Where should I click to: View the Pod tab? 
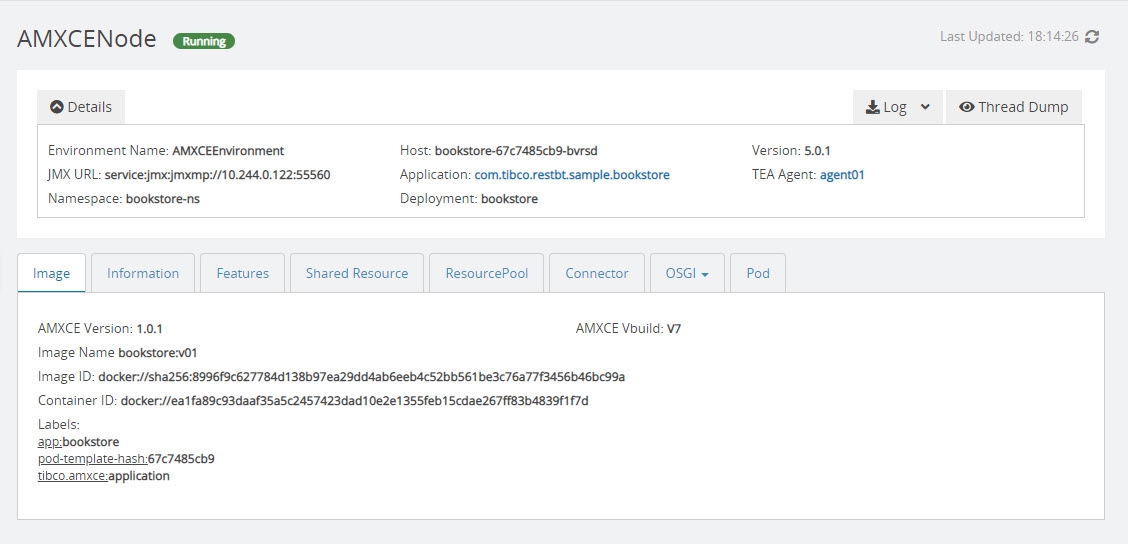click(x=758, y=273)
